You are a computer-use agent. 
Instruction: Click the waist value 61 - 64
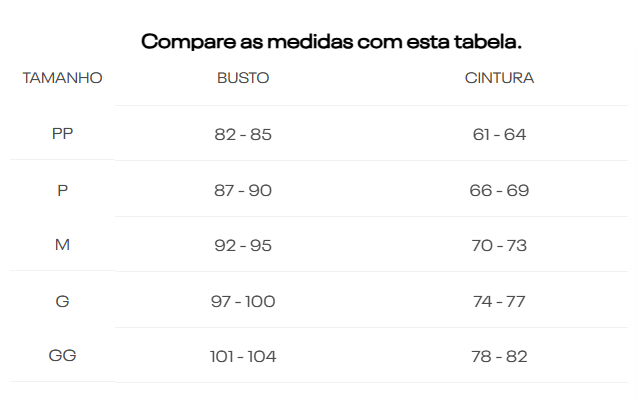pyautogui.click(x=499, y=134)
